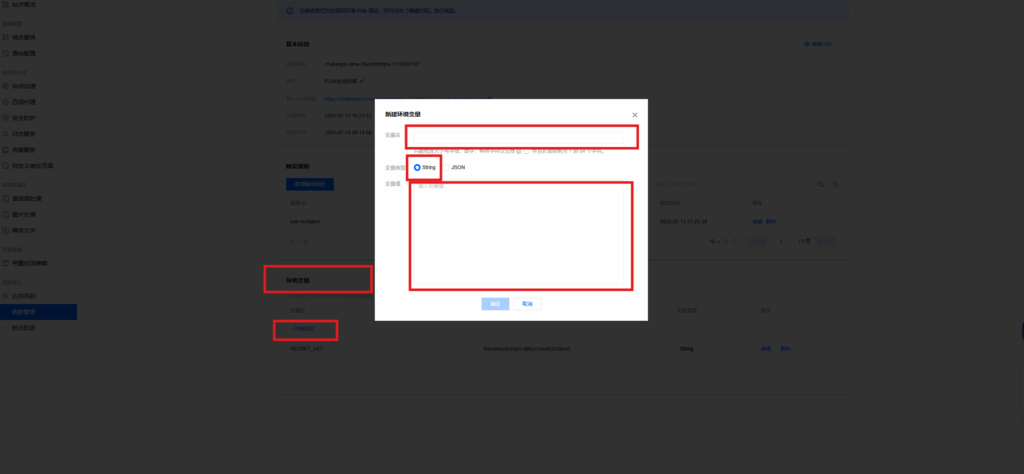Click the 编辑代码 link at top right
The image size is (1024, 474).
pos(818,45)
